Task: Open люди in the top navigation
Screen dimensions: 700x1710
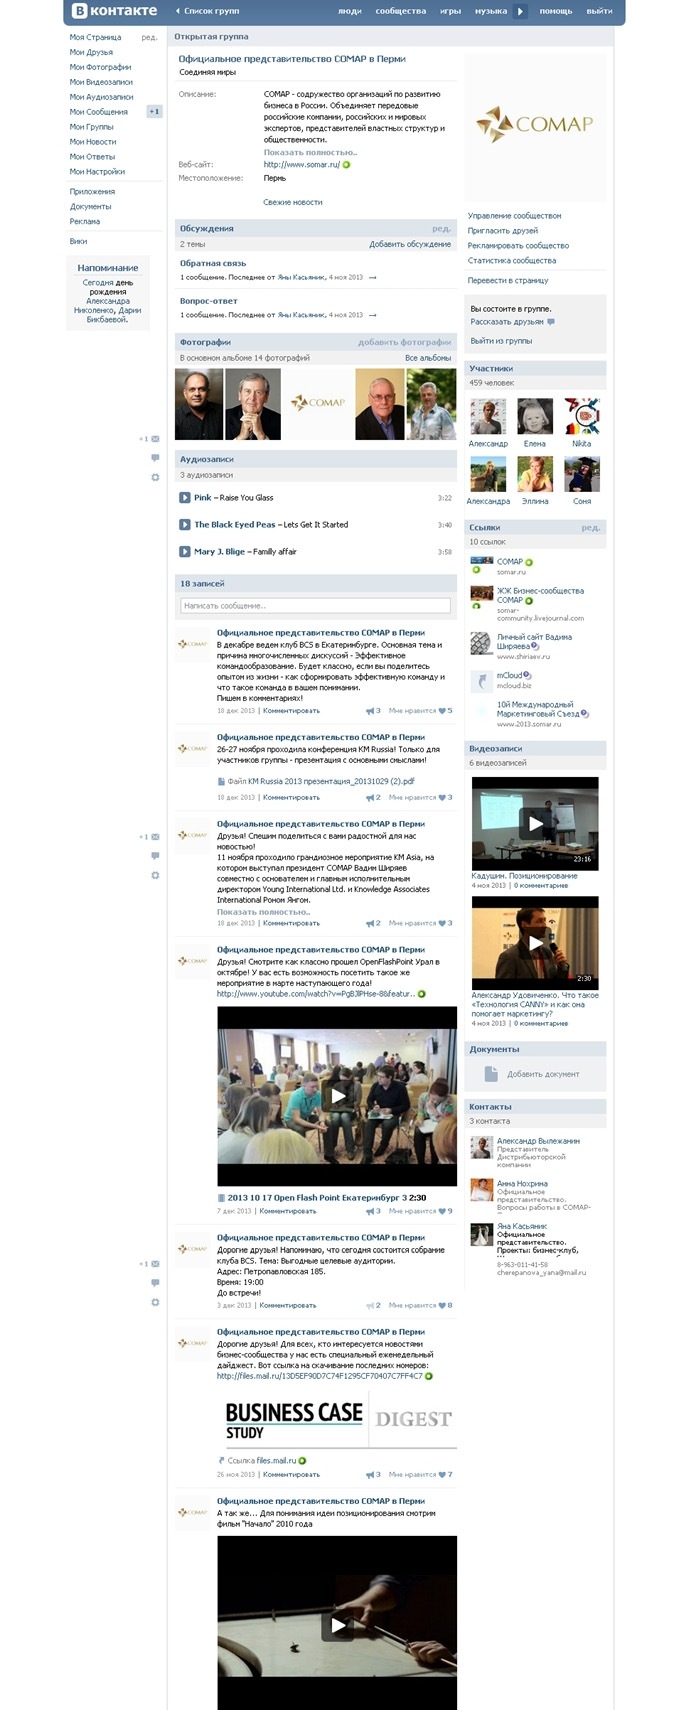Action: pyautogui.click(x=350, y=11)
